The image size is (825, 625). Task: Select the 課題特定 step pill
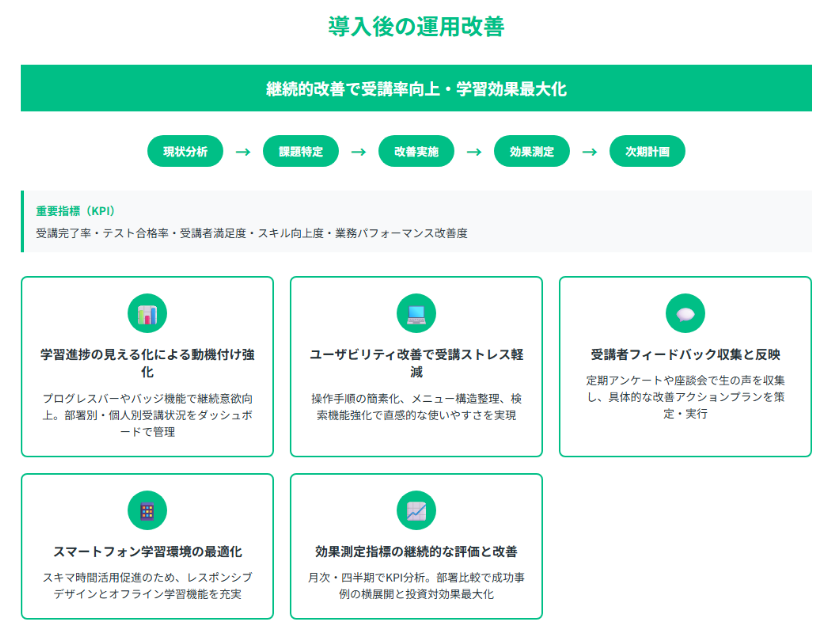300,152
